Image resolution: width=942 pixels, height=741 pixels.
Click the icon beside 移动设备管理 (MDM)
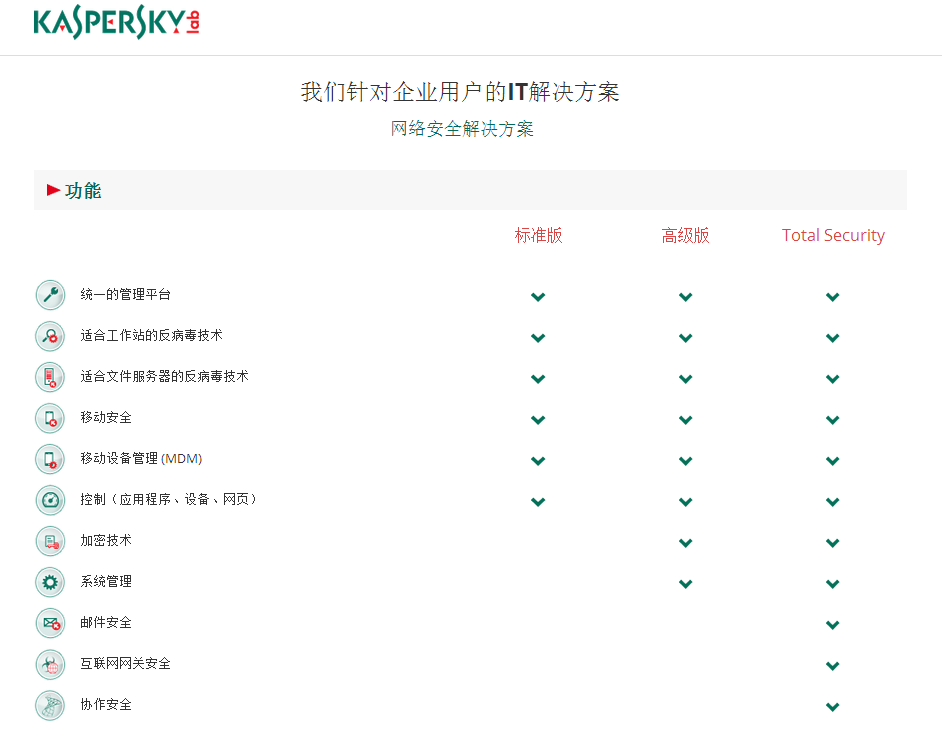[50, 459]
